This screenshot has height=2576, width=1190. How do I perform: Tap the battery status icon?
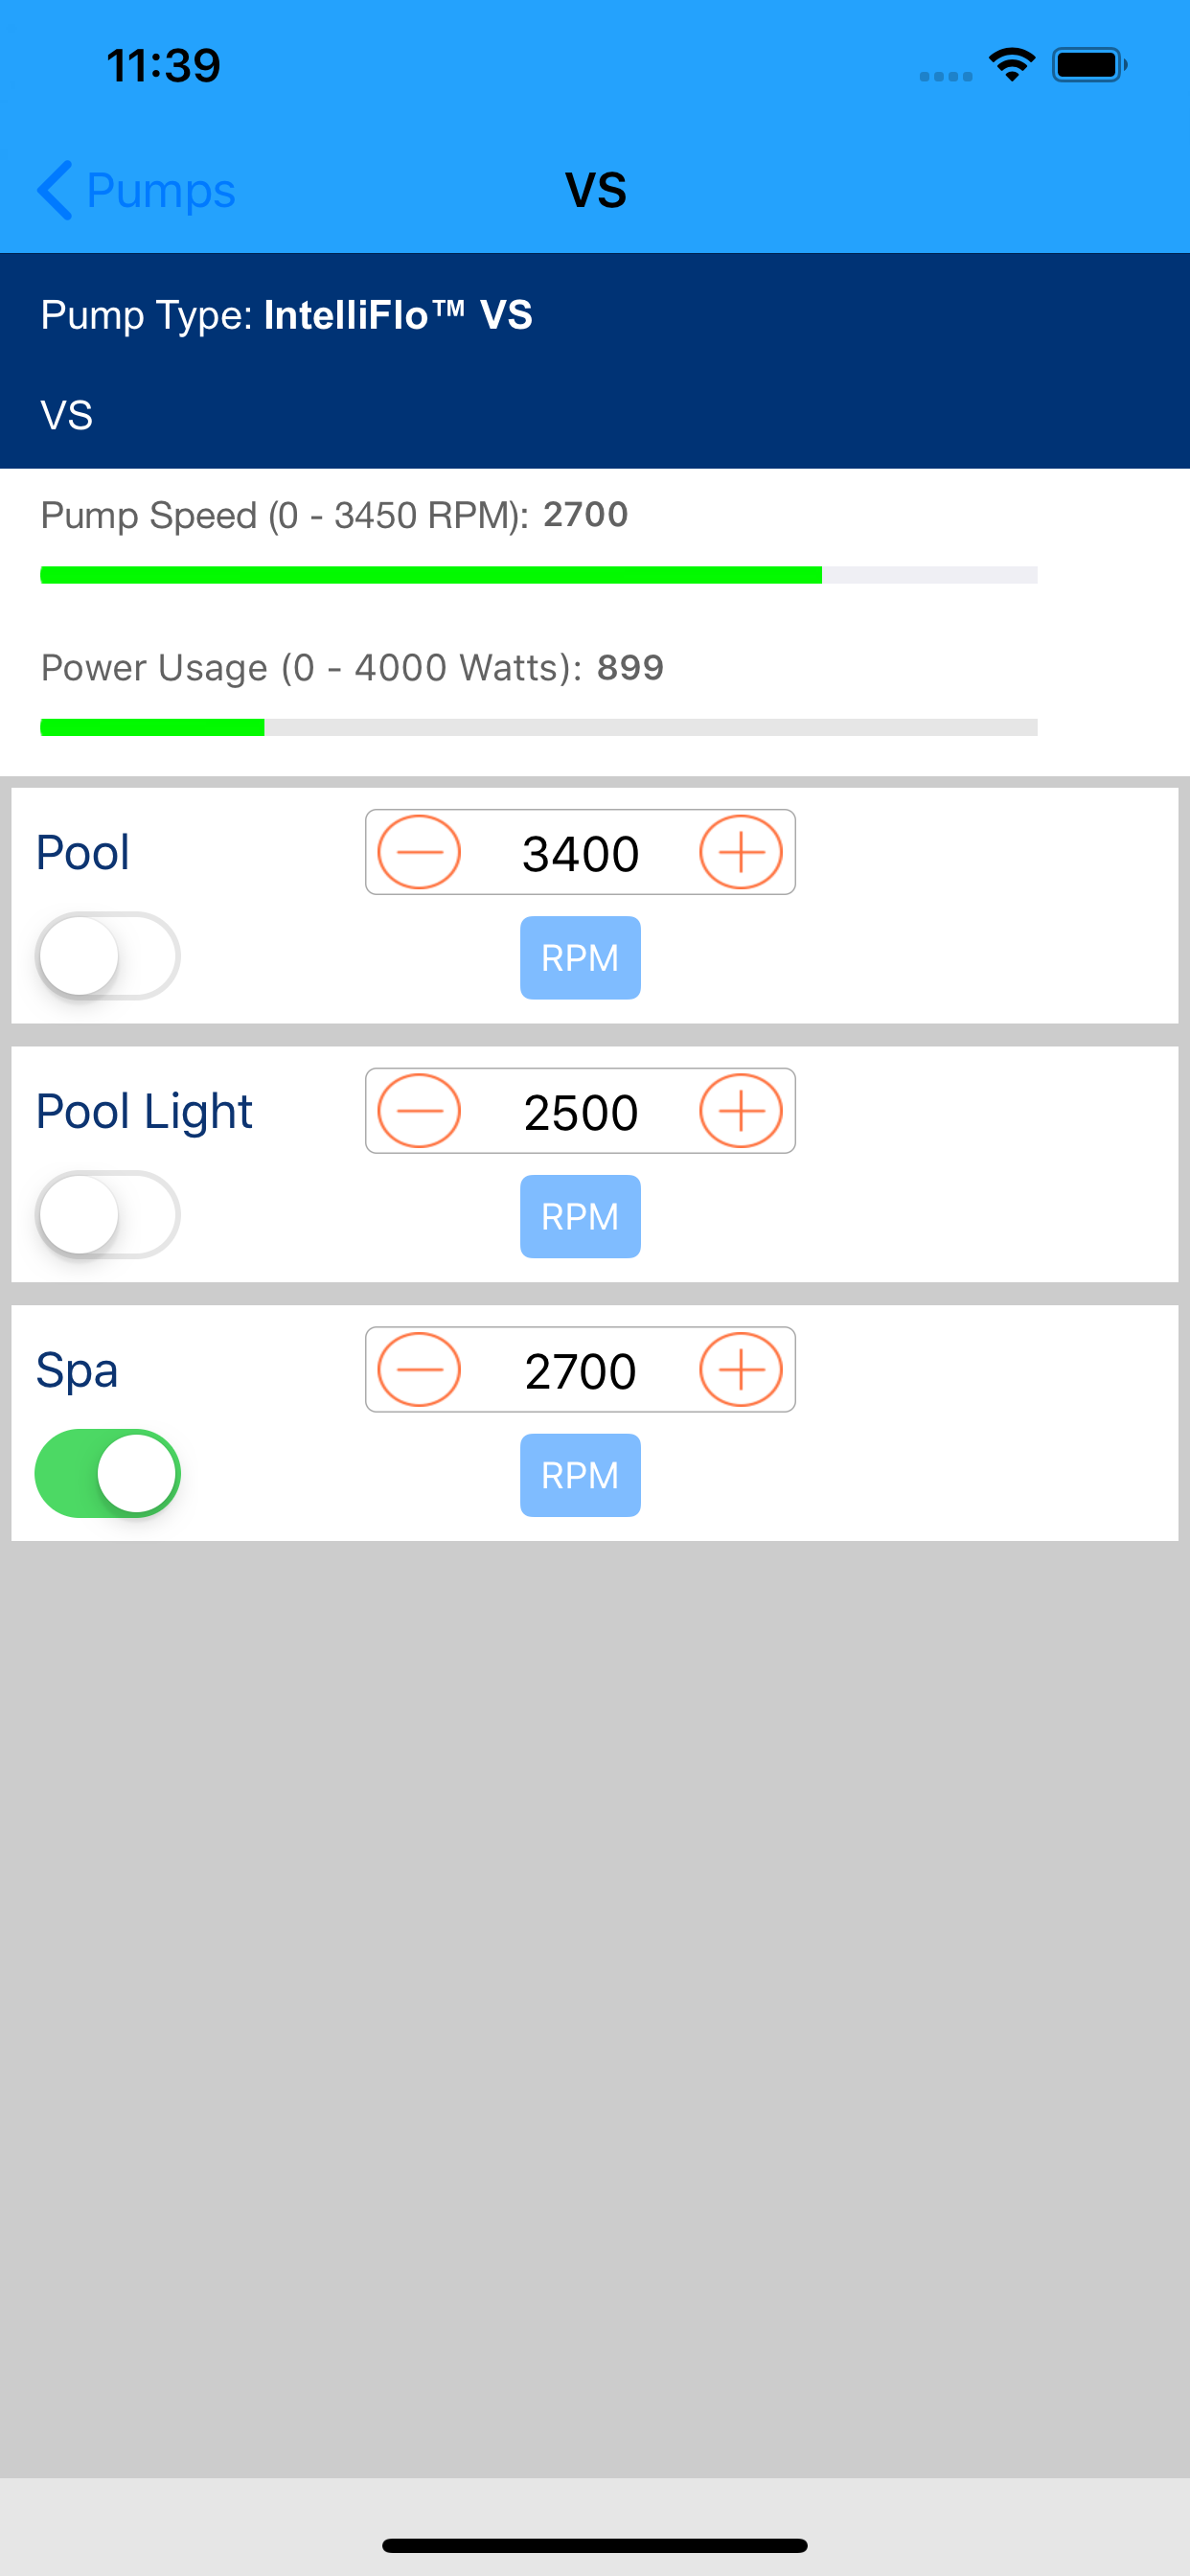(1089, 66)
